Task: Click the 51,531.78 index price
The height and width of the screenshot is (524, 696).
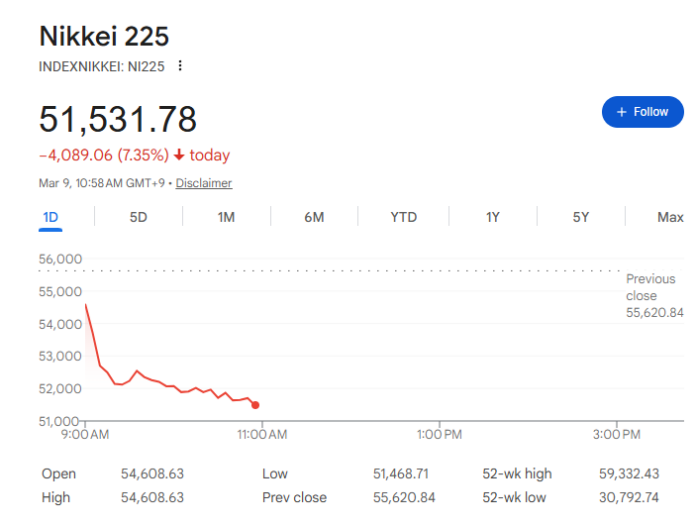Action: click(x=118, y=119)
